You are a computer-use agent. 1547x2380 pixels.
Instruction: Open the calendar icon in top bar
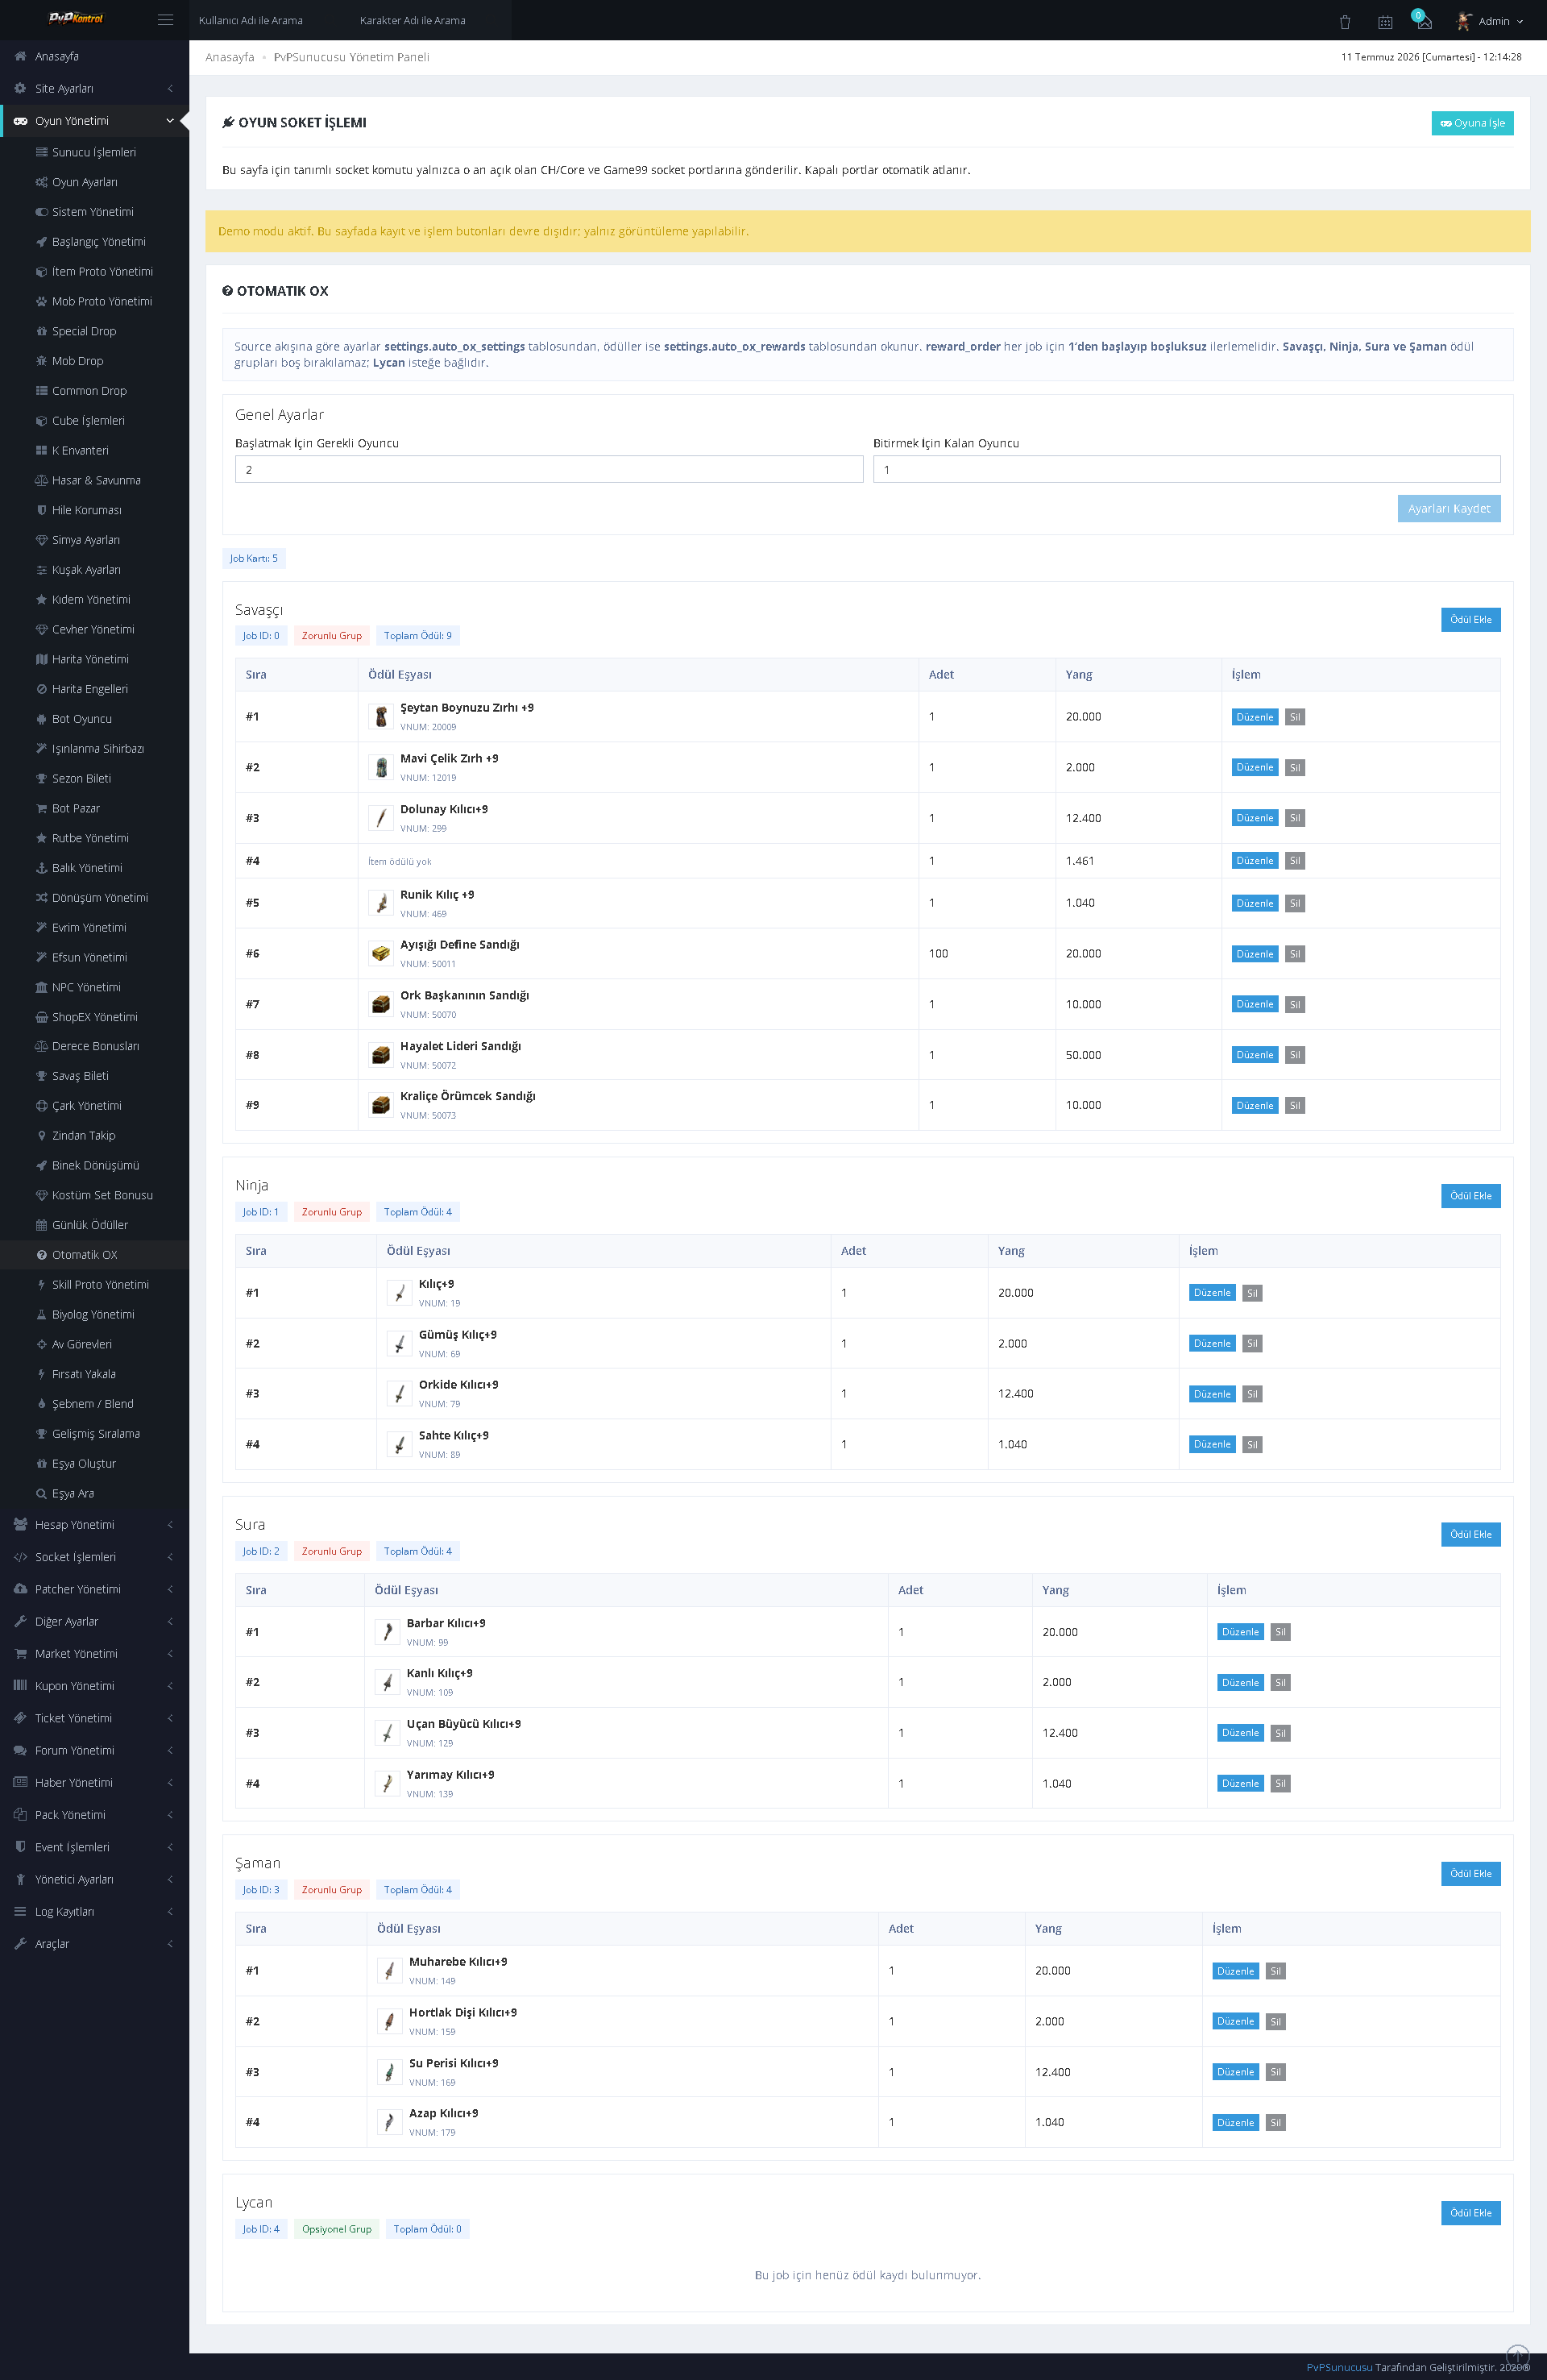point(1385,22)
